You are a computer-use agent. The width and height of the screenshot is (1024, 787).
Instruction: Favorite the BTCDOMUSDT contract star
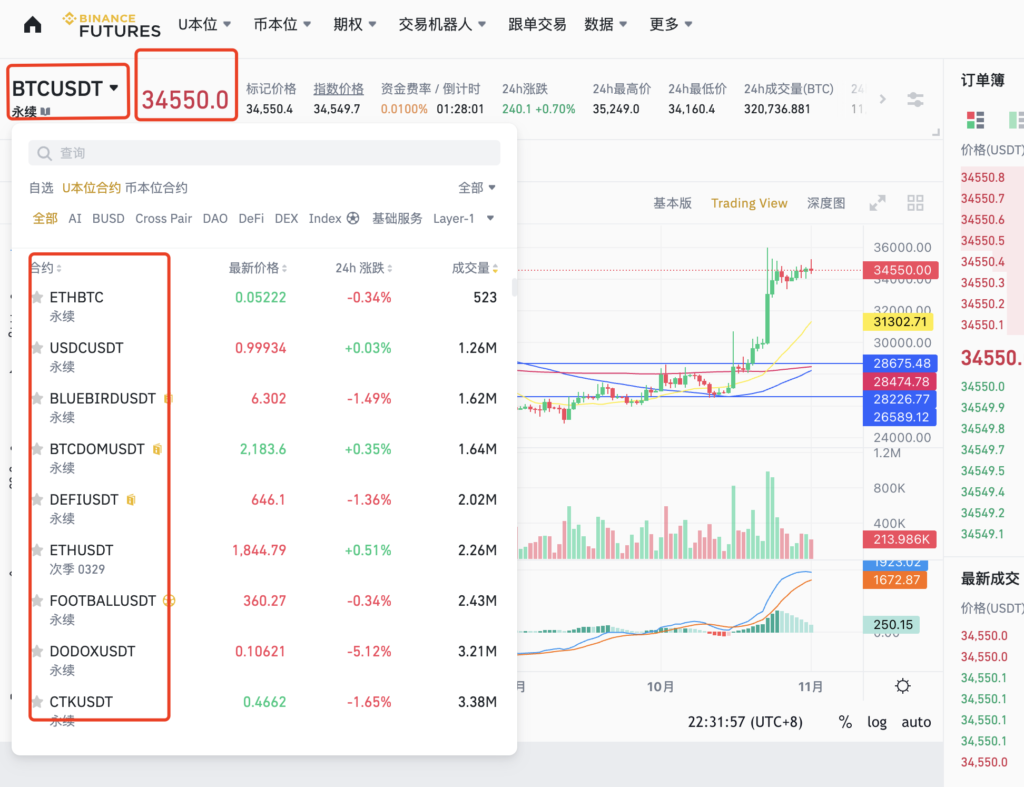coord(37,449)
